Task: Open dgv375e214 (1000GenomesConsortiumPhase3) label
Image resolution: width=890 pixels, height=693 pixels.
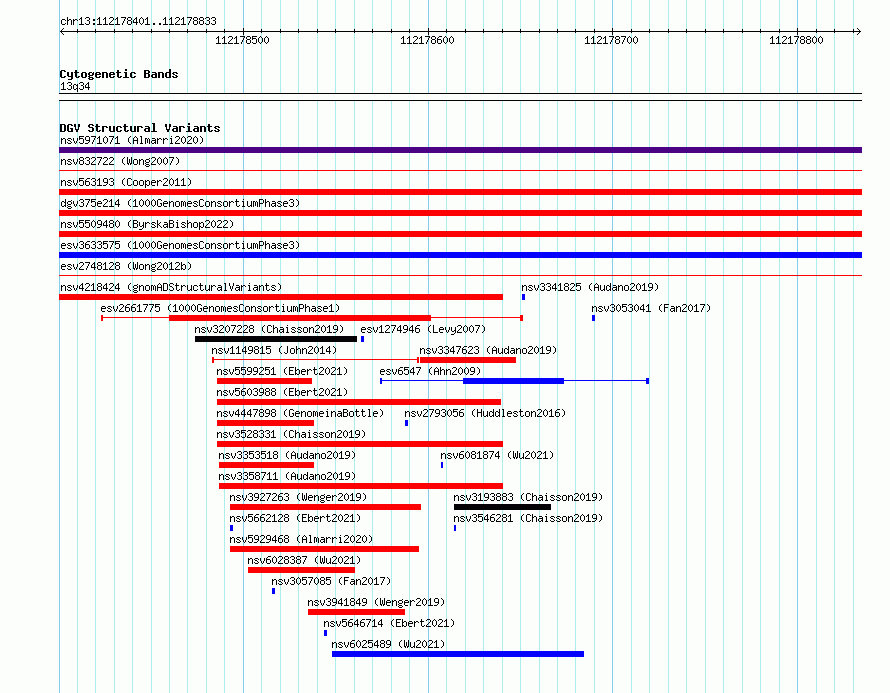Action: point(180,203)
